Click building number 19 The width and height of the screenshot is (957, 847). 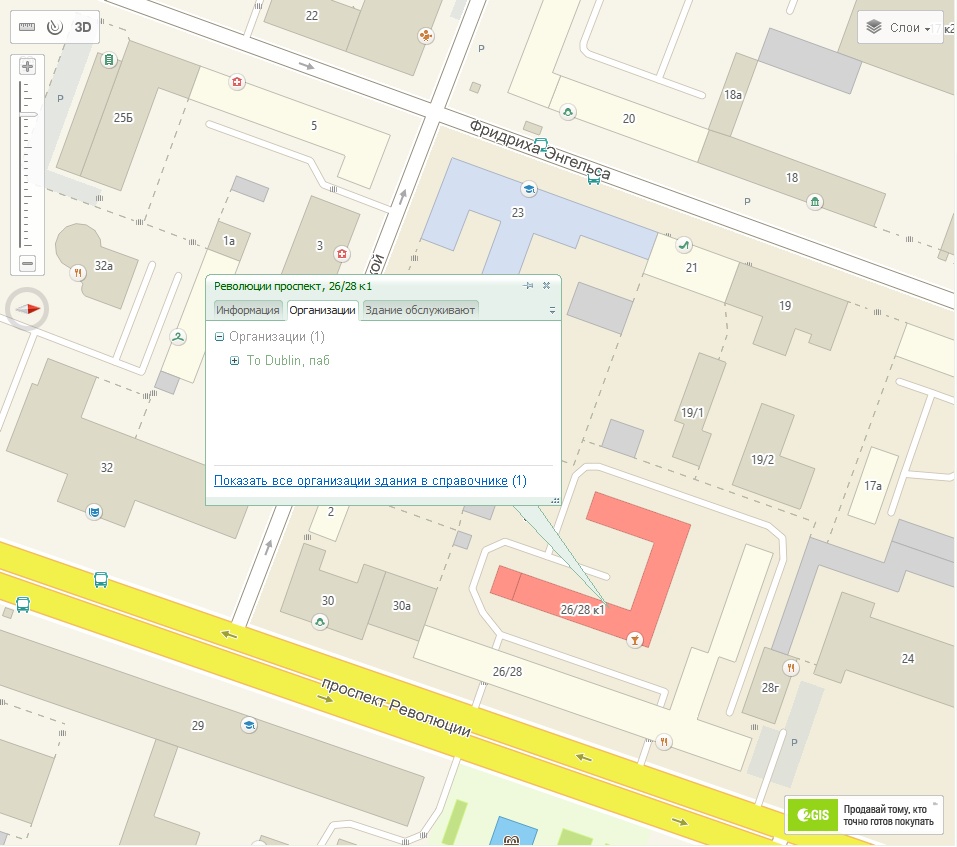[785, 305]
